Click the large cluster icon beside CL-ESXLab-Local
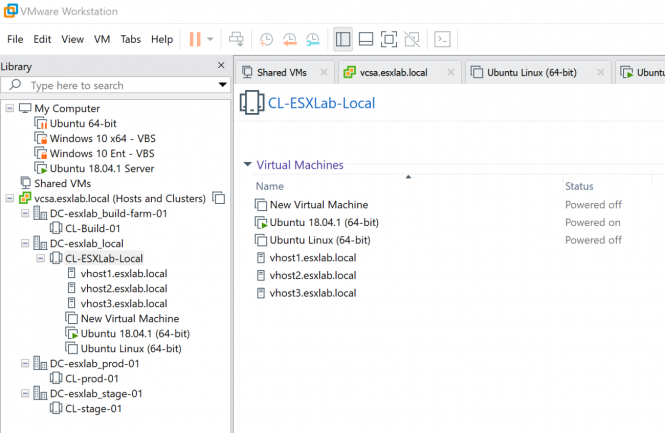 [x=252, y=103]
